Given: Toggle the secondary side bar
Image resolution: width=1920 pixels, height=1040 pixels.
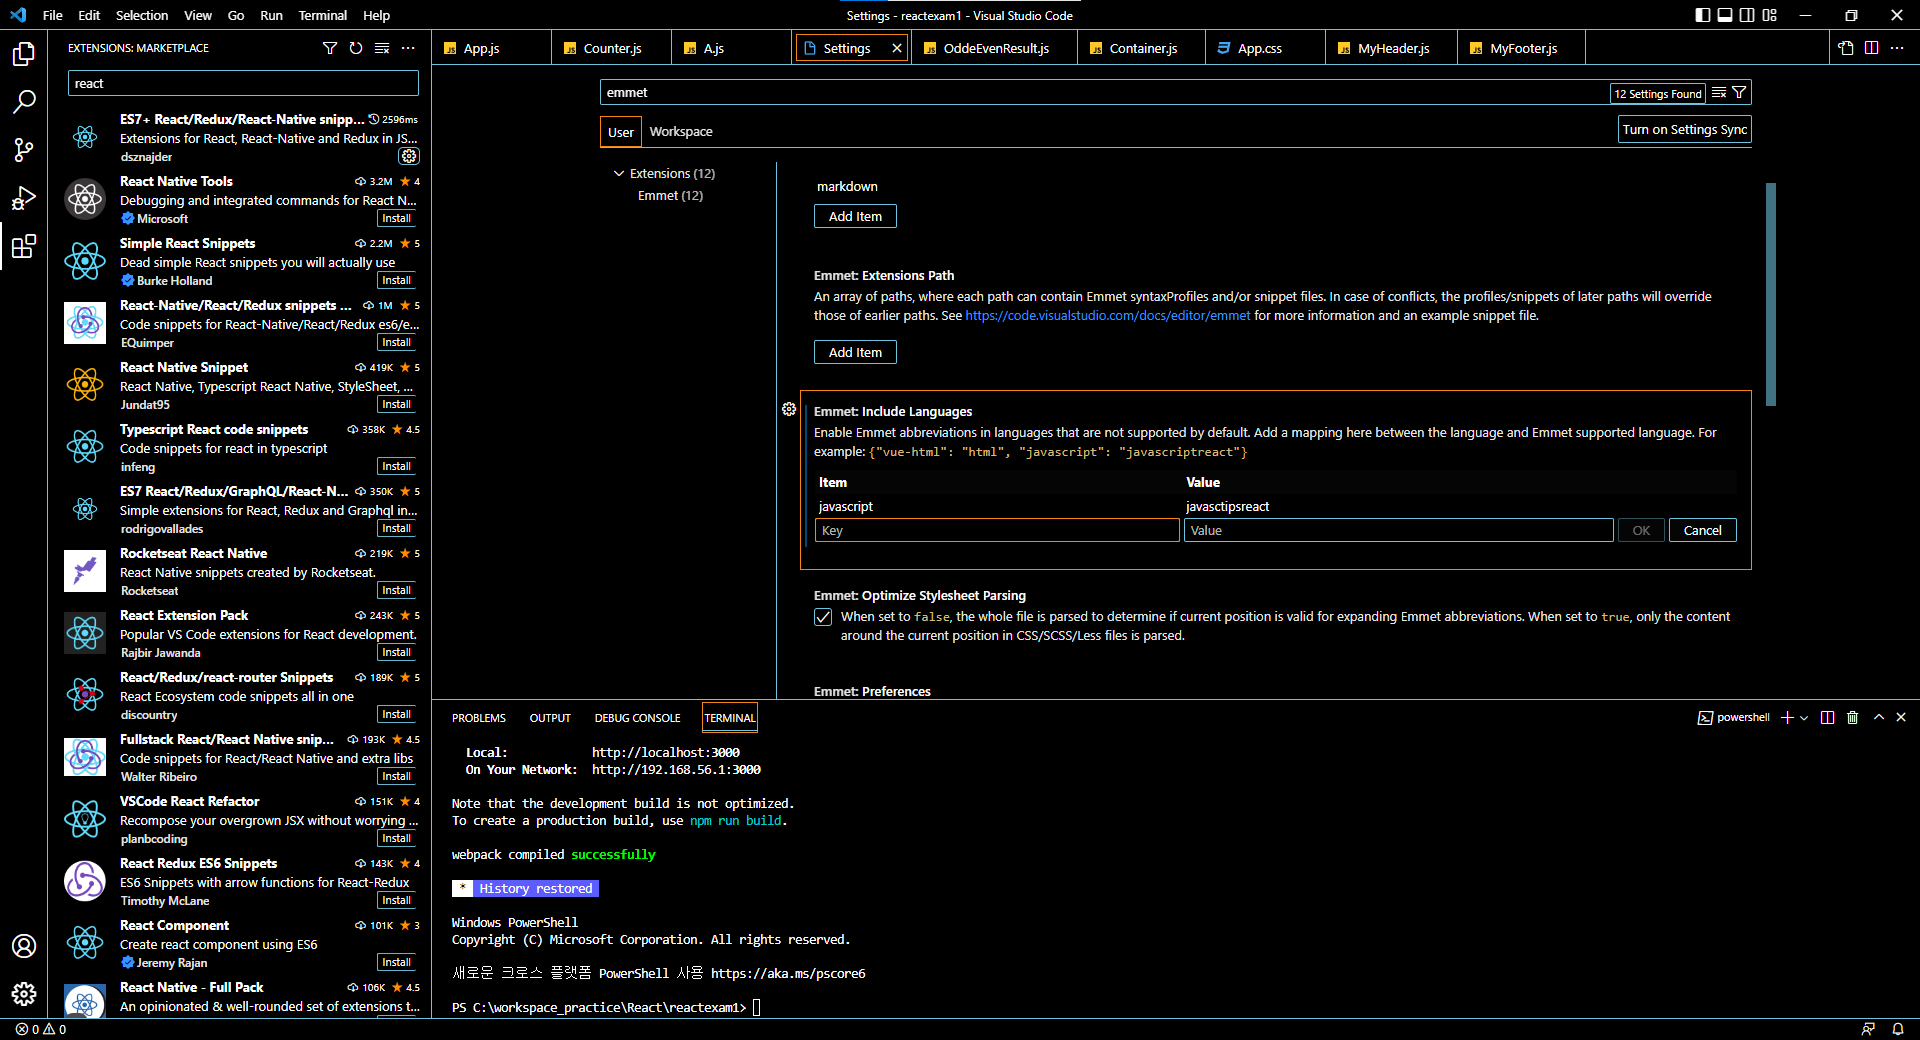Looking at the screenshot, I should click(x=1747, y=15).
